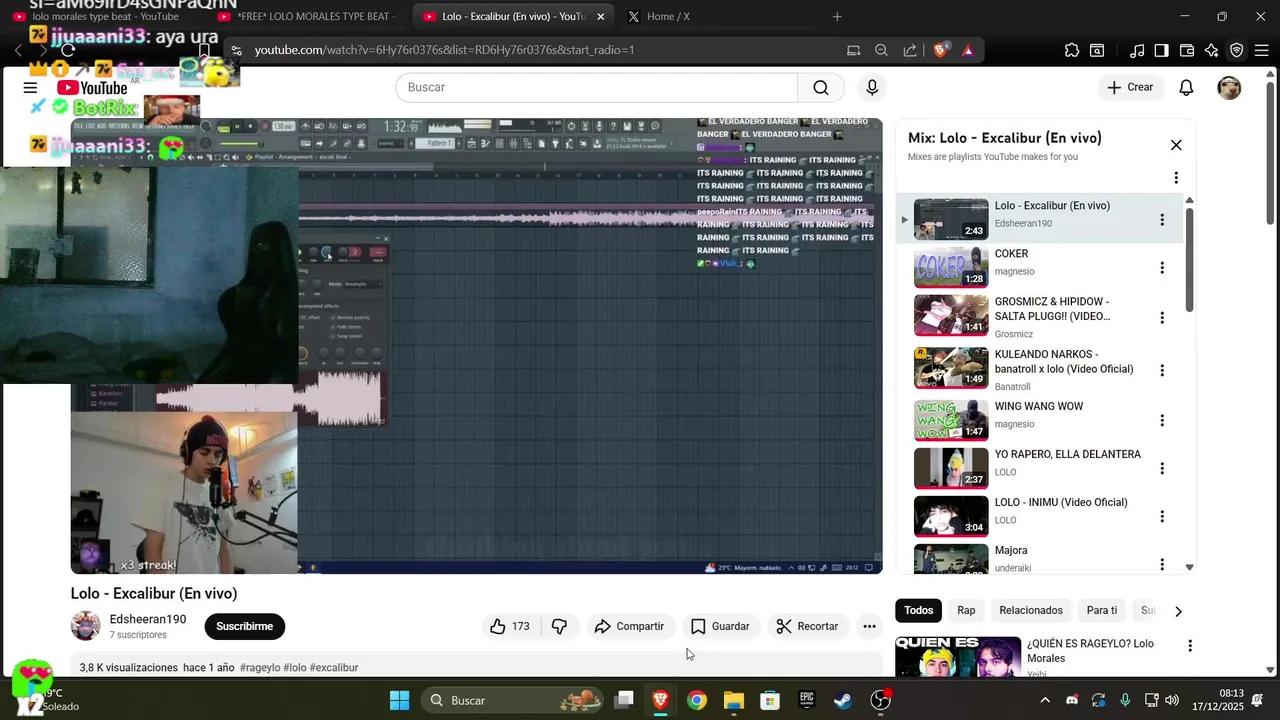Open Google Chrome from taskbar
This screenshot has height=720, width=1280.
click(x=697, y=700)
